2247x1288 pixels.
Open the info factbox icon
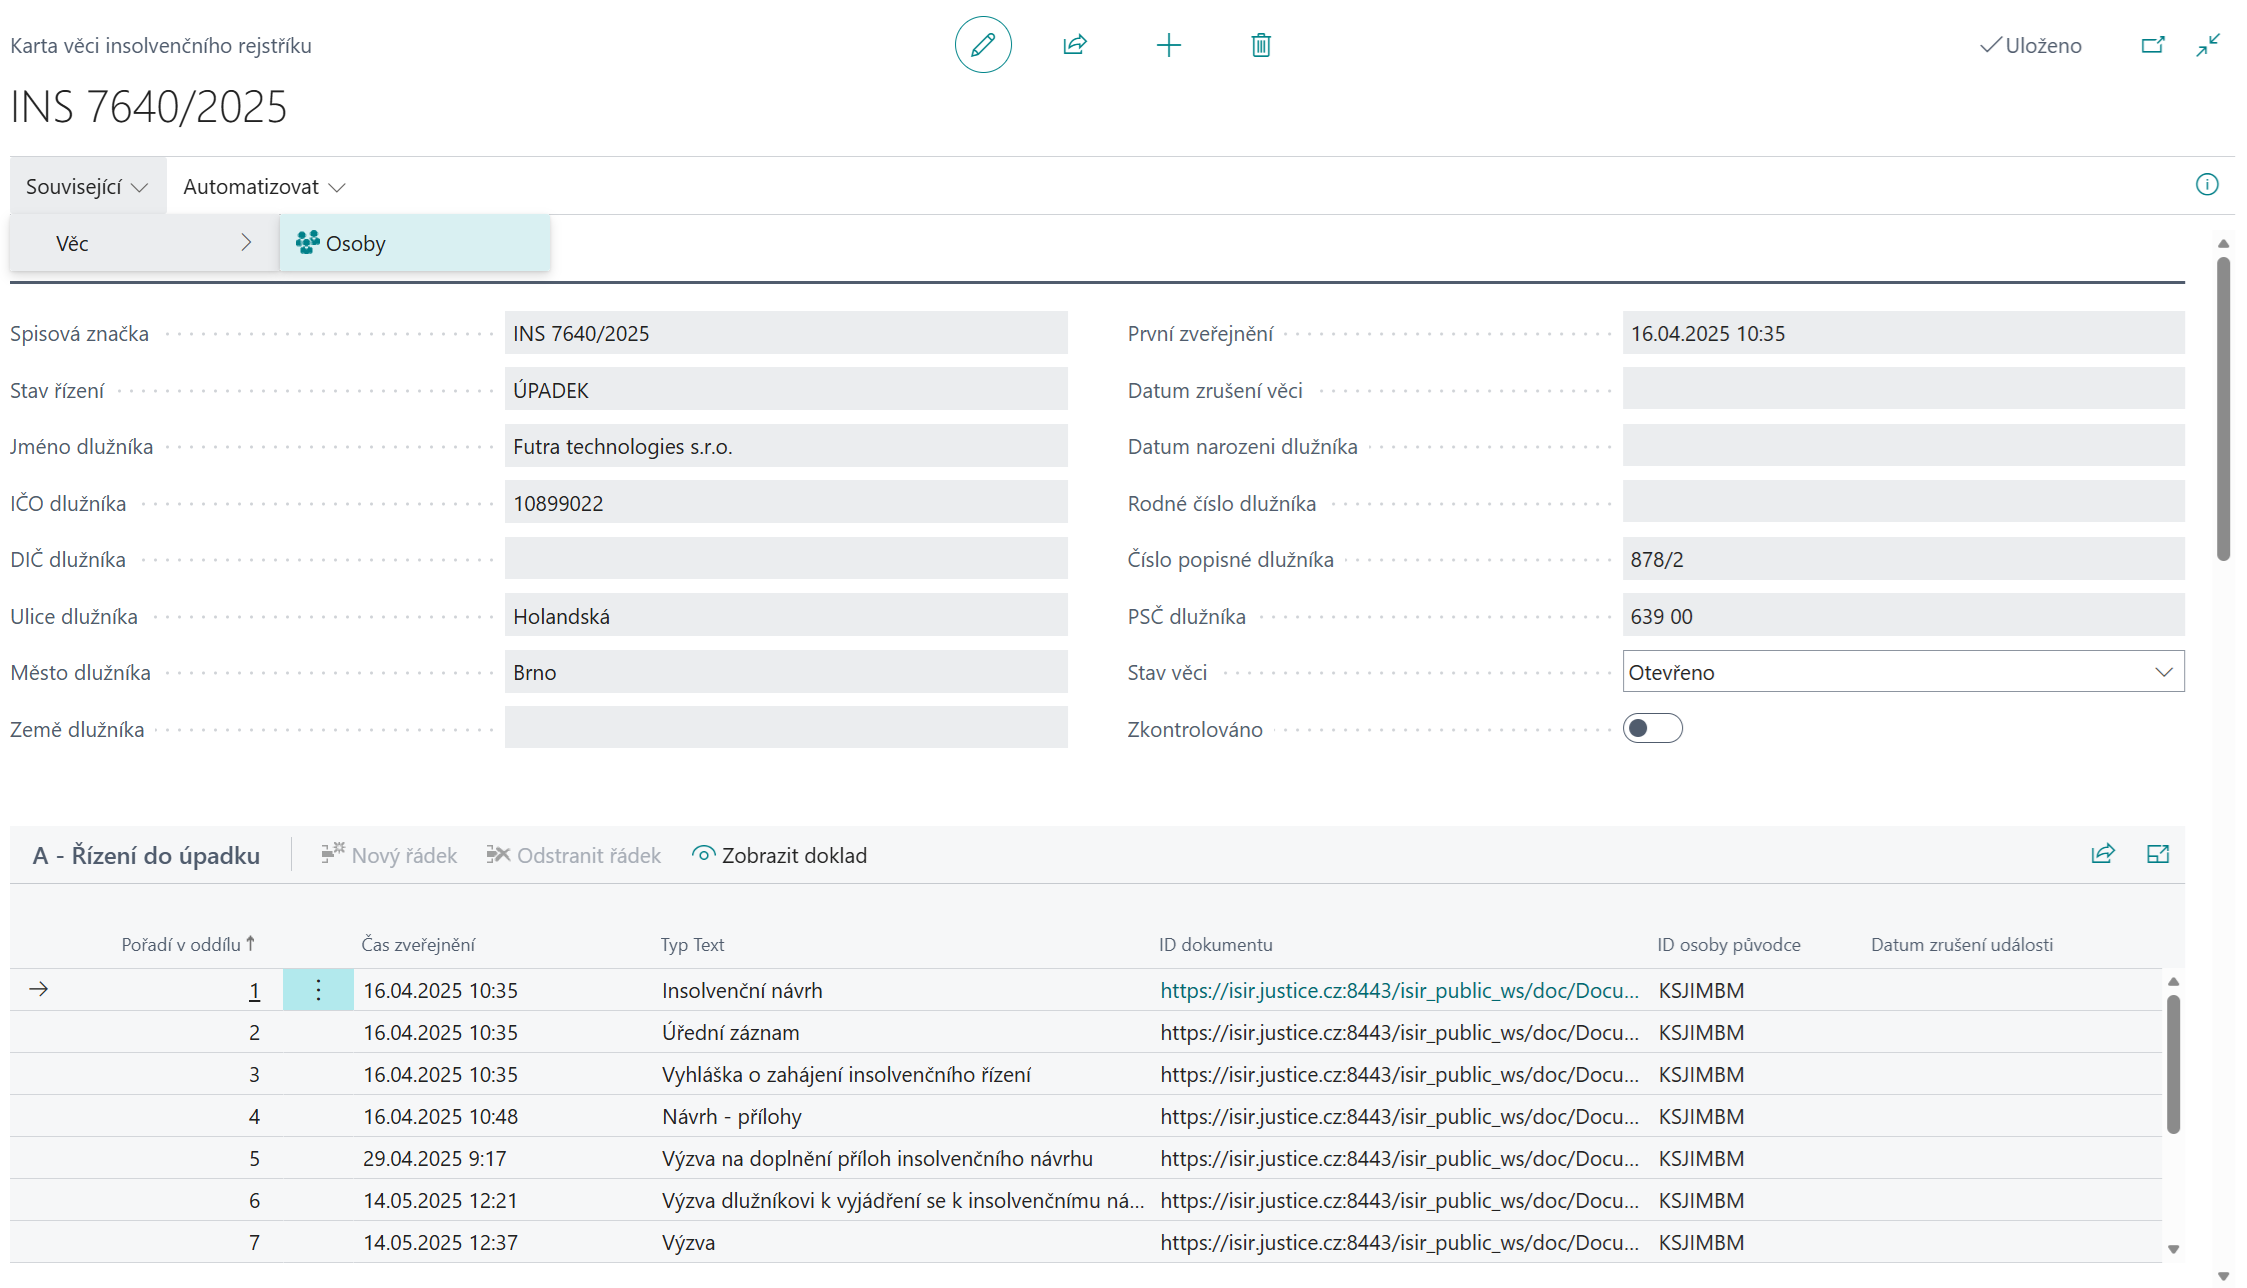click(x=2206, y=185)
